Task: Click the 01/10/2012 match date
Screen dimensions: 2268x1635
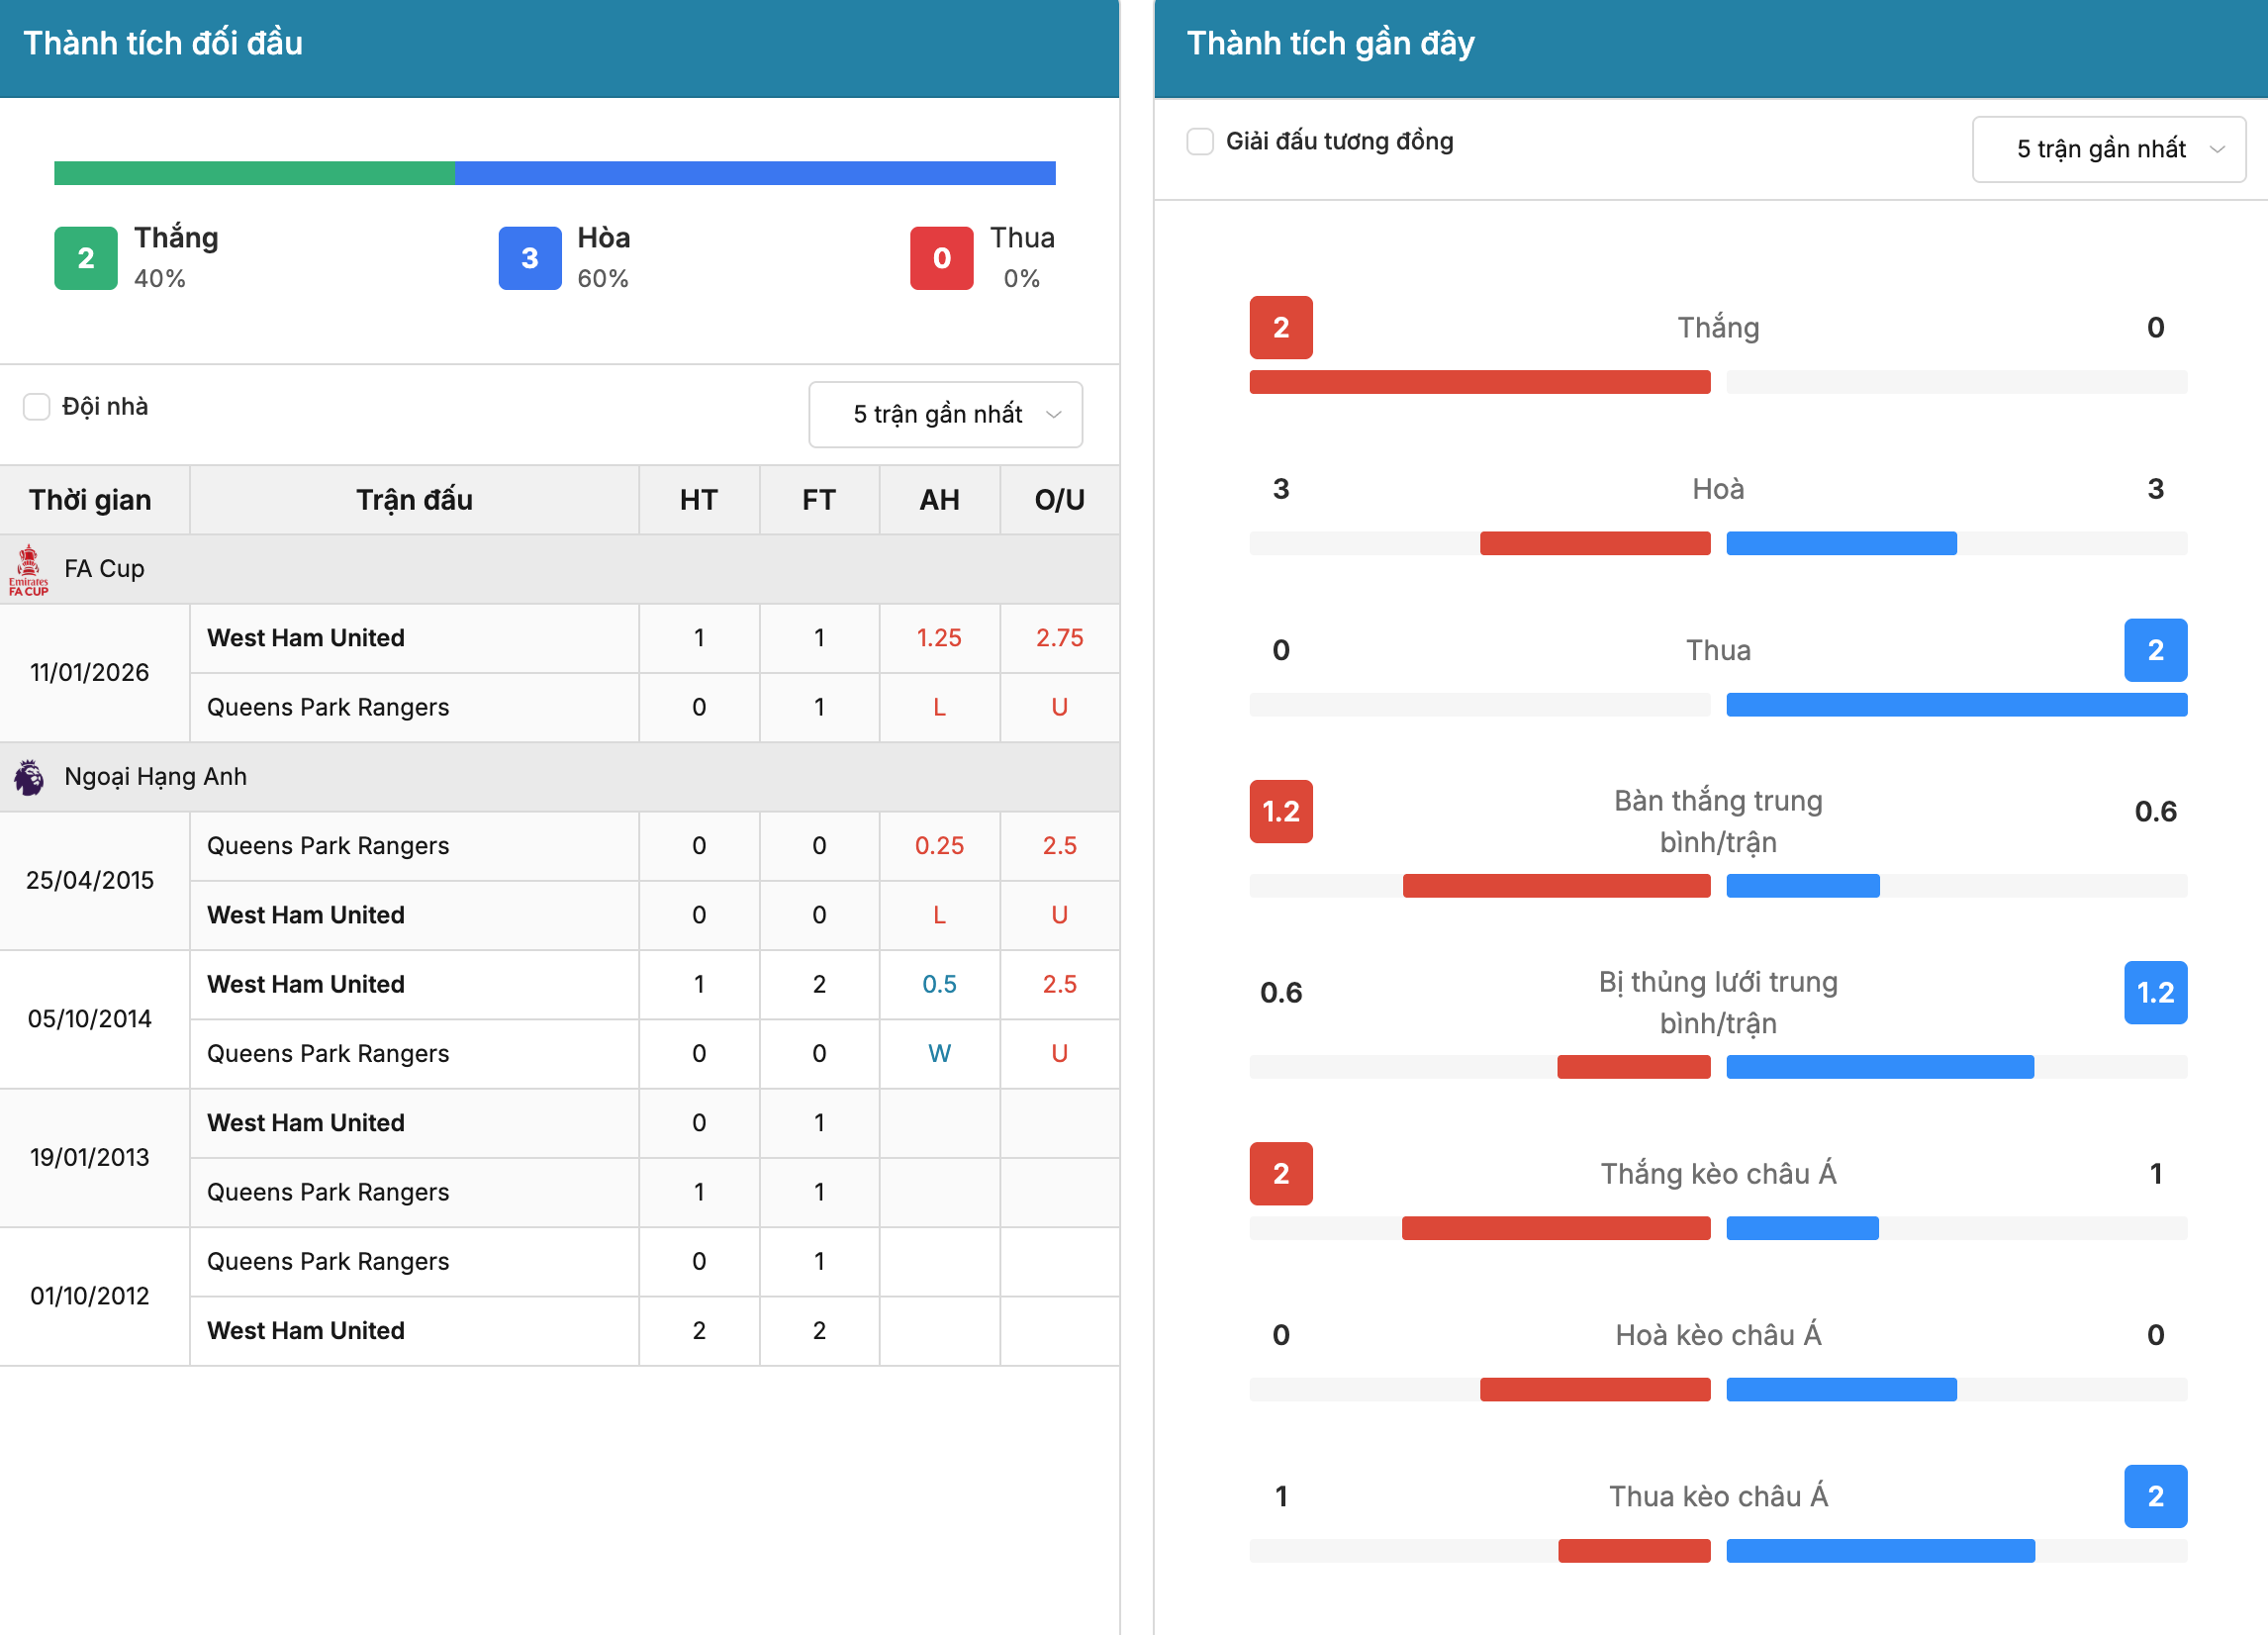Action: (x=89, y=1296)
